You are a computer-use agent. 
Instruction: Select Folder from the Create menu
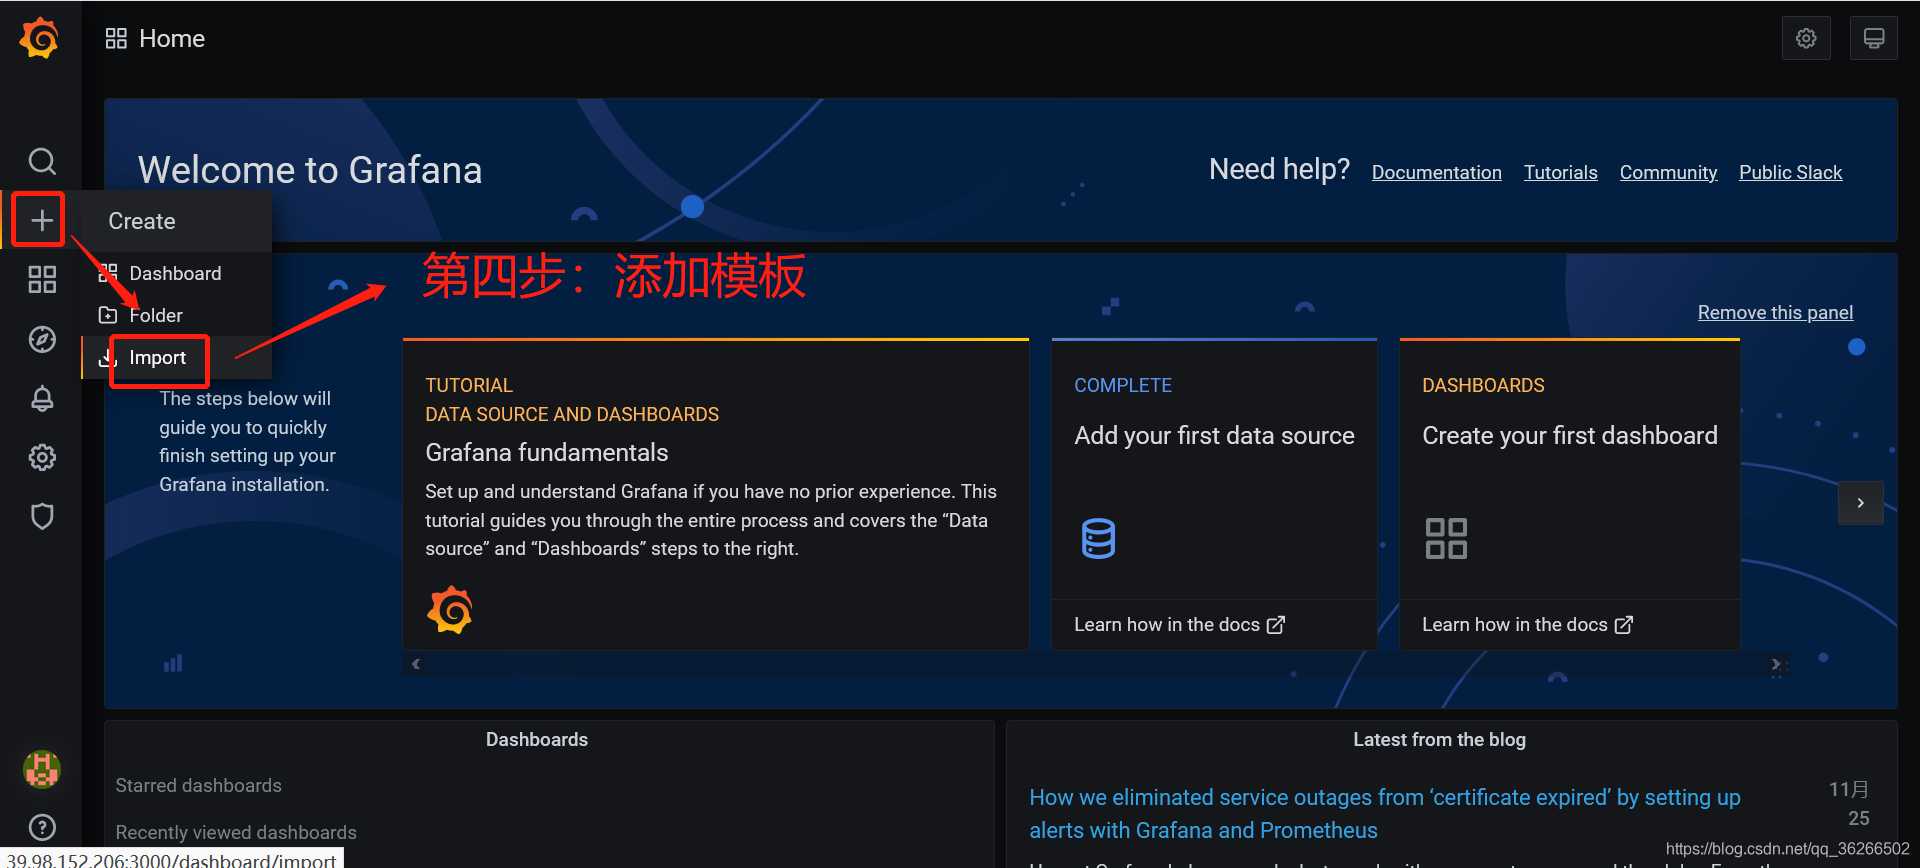pyautogui.click(x=177, y=315)
